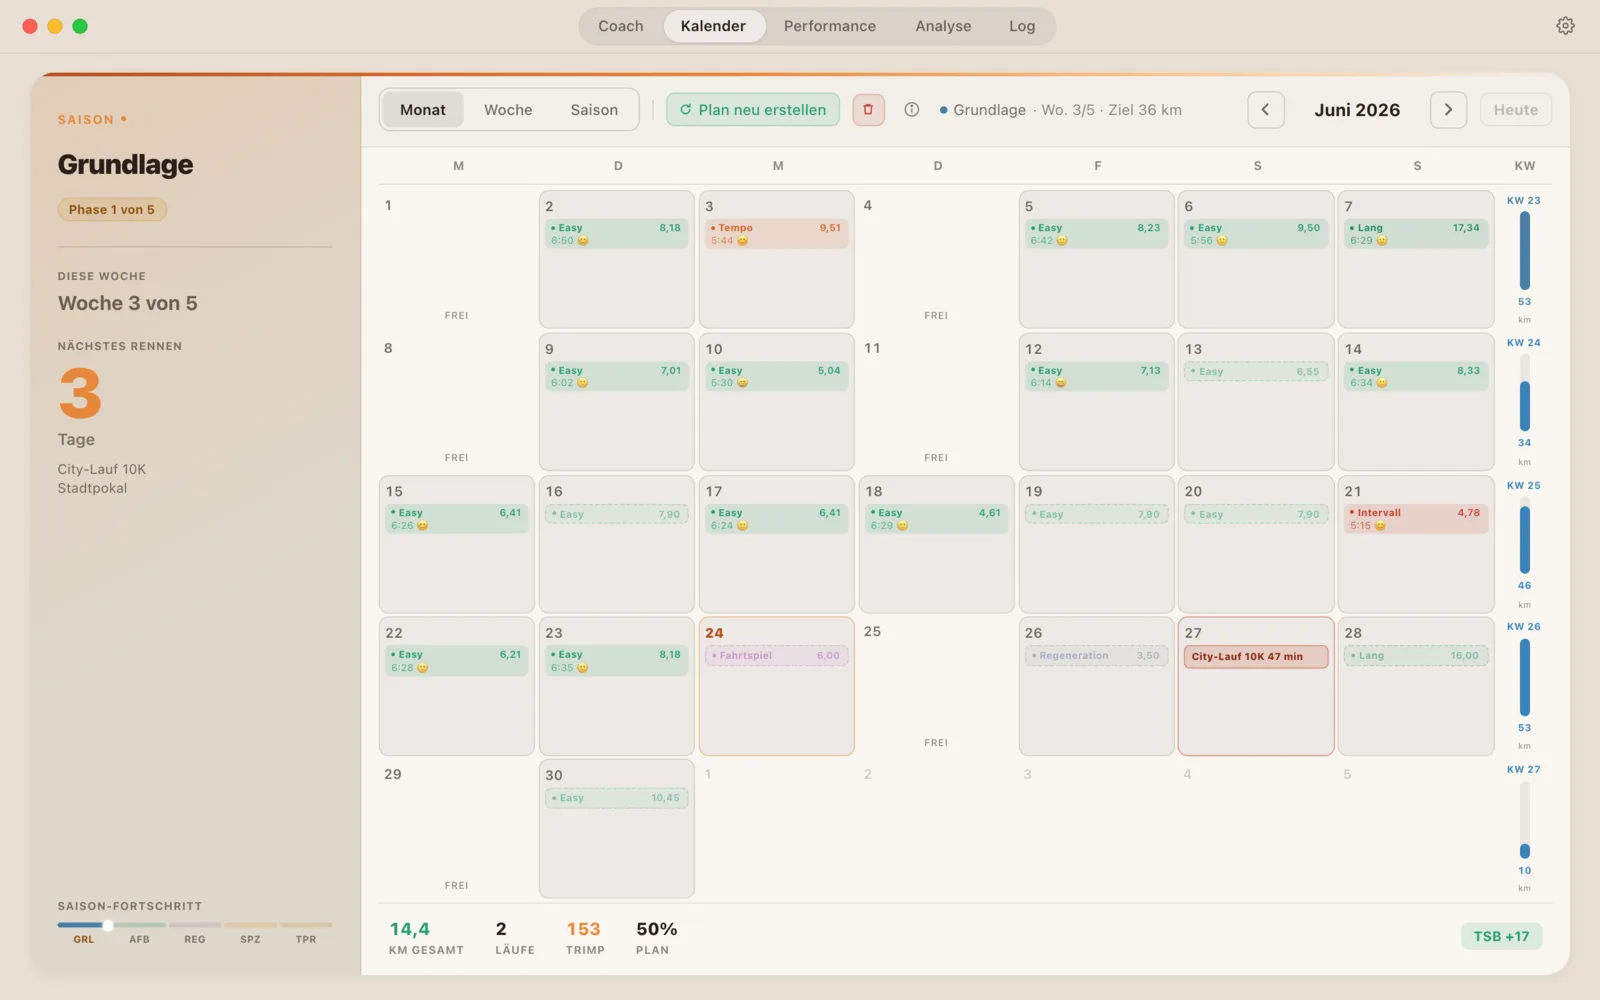Click the City-Lauf 10K Stadtpokal race text
The image size is (1600, 1000).
(x=102, y=479)
